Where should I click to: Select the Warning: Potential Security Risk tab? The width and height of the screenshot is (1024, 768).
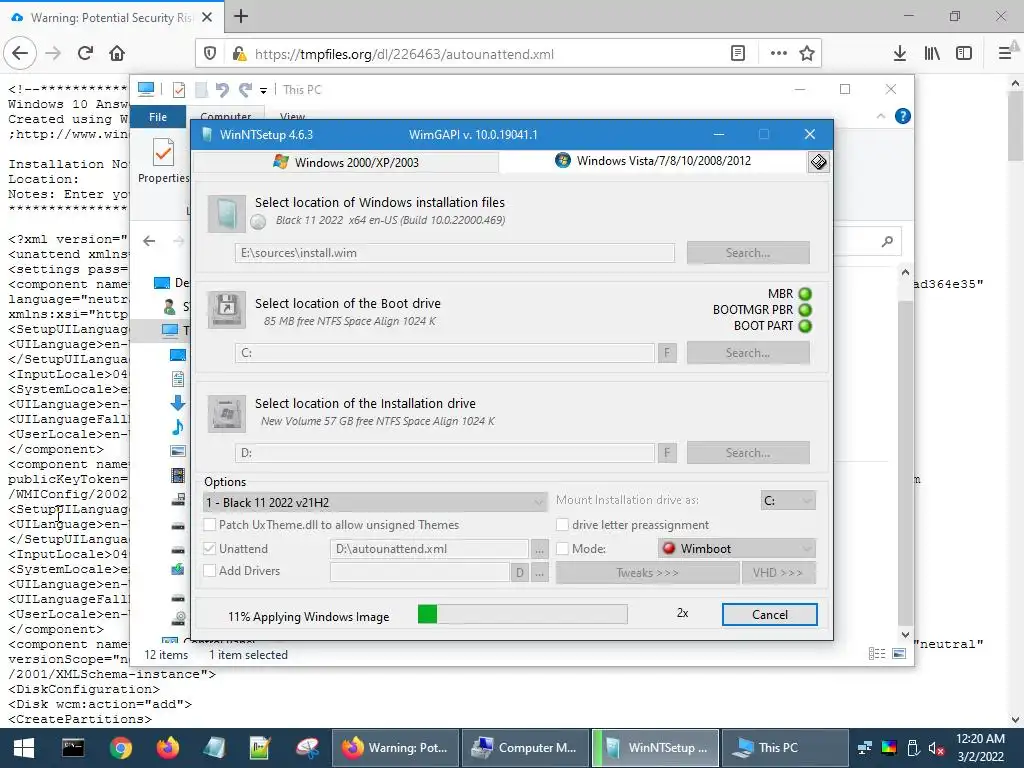(112, 17)
